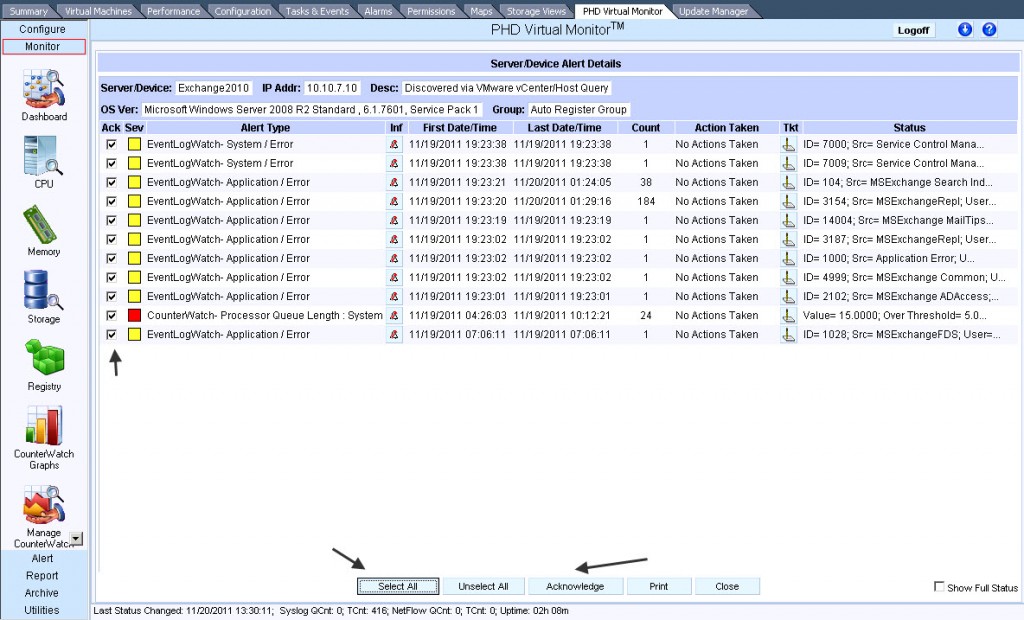Select the CPU monitoring icon
This screenshot has height=620, width=1024.
pyautogui.click(x=42, y=158)
